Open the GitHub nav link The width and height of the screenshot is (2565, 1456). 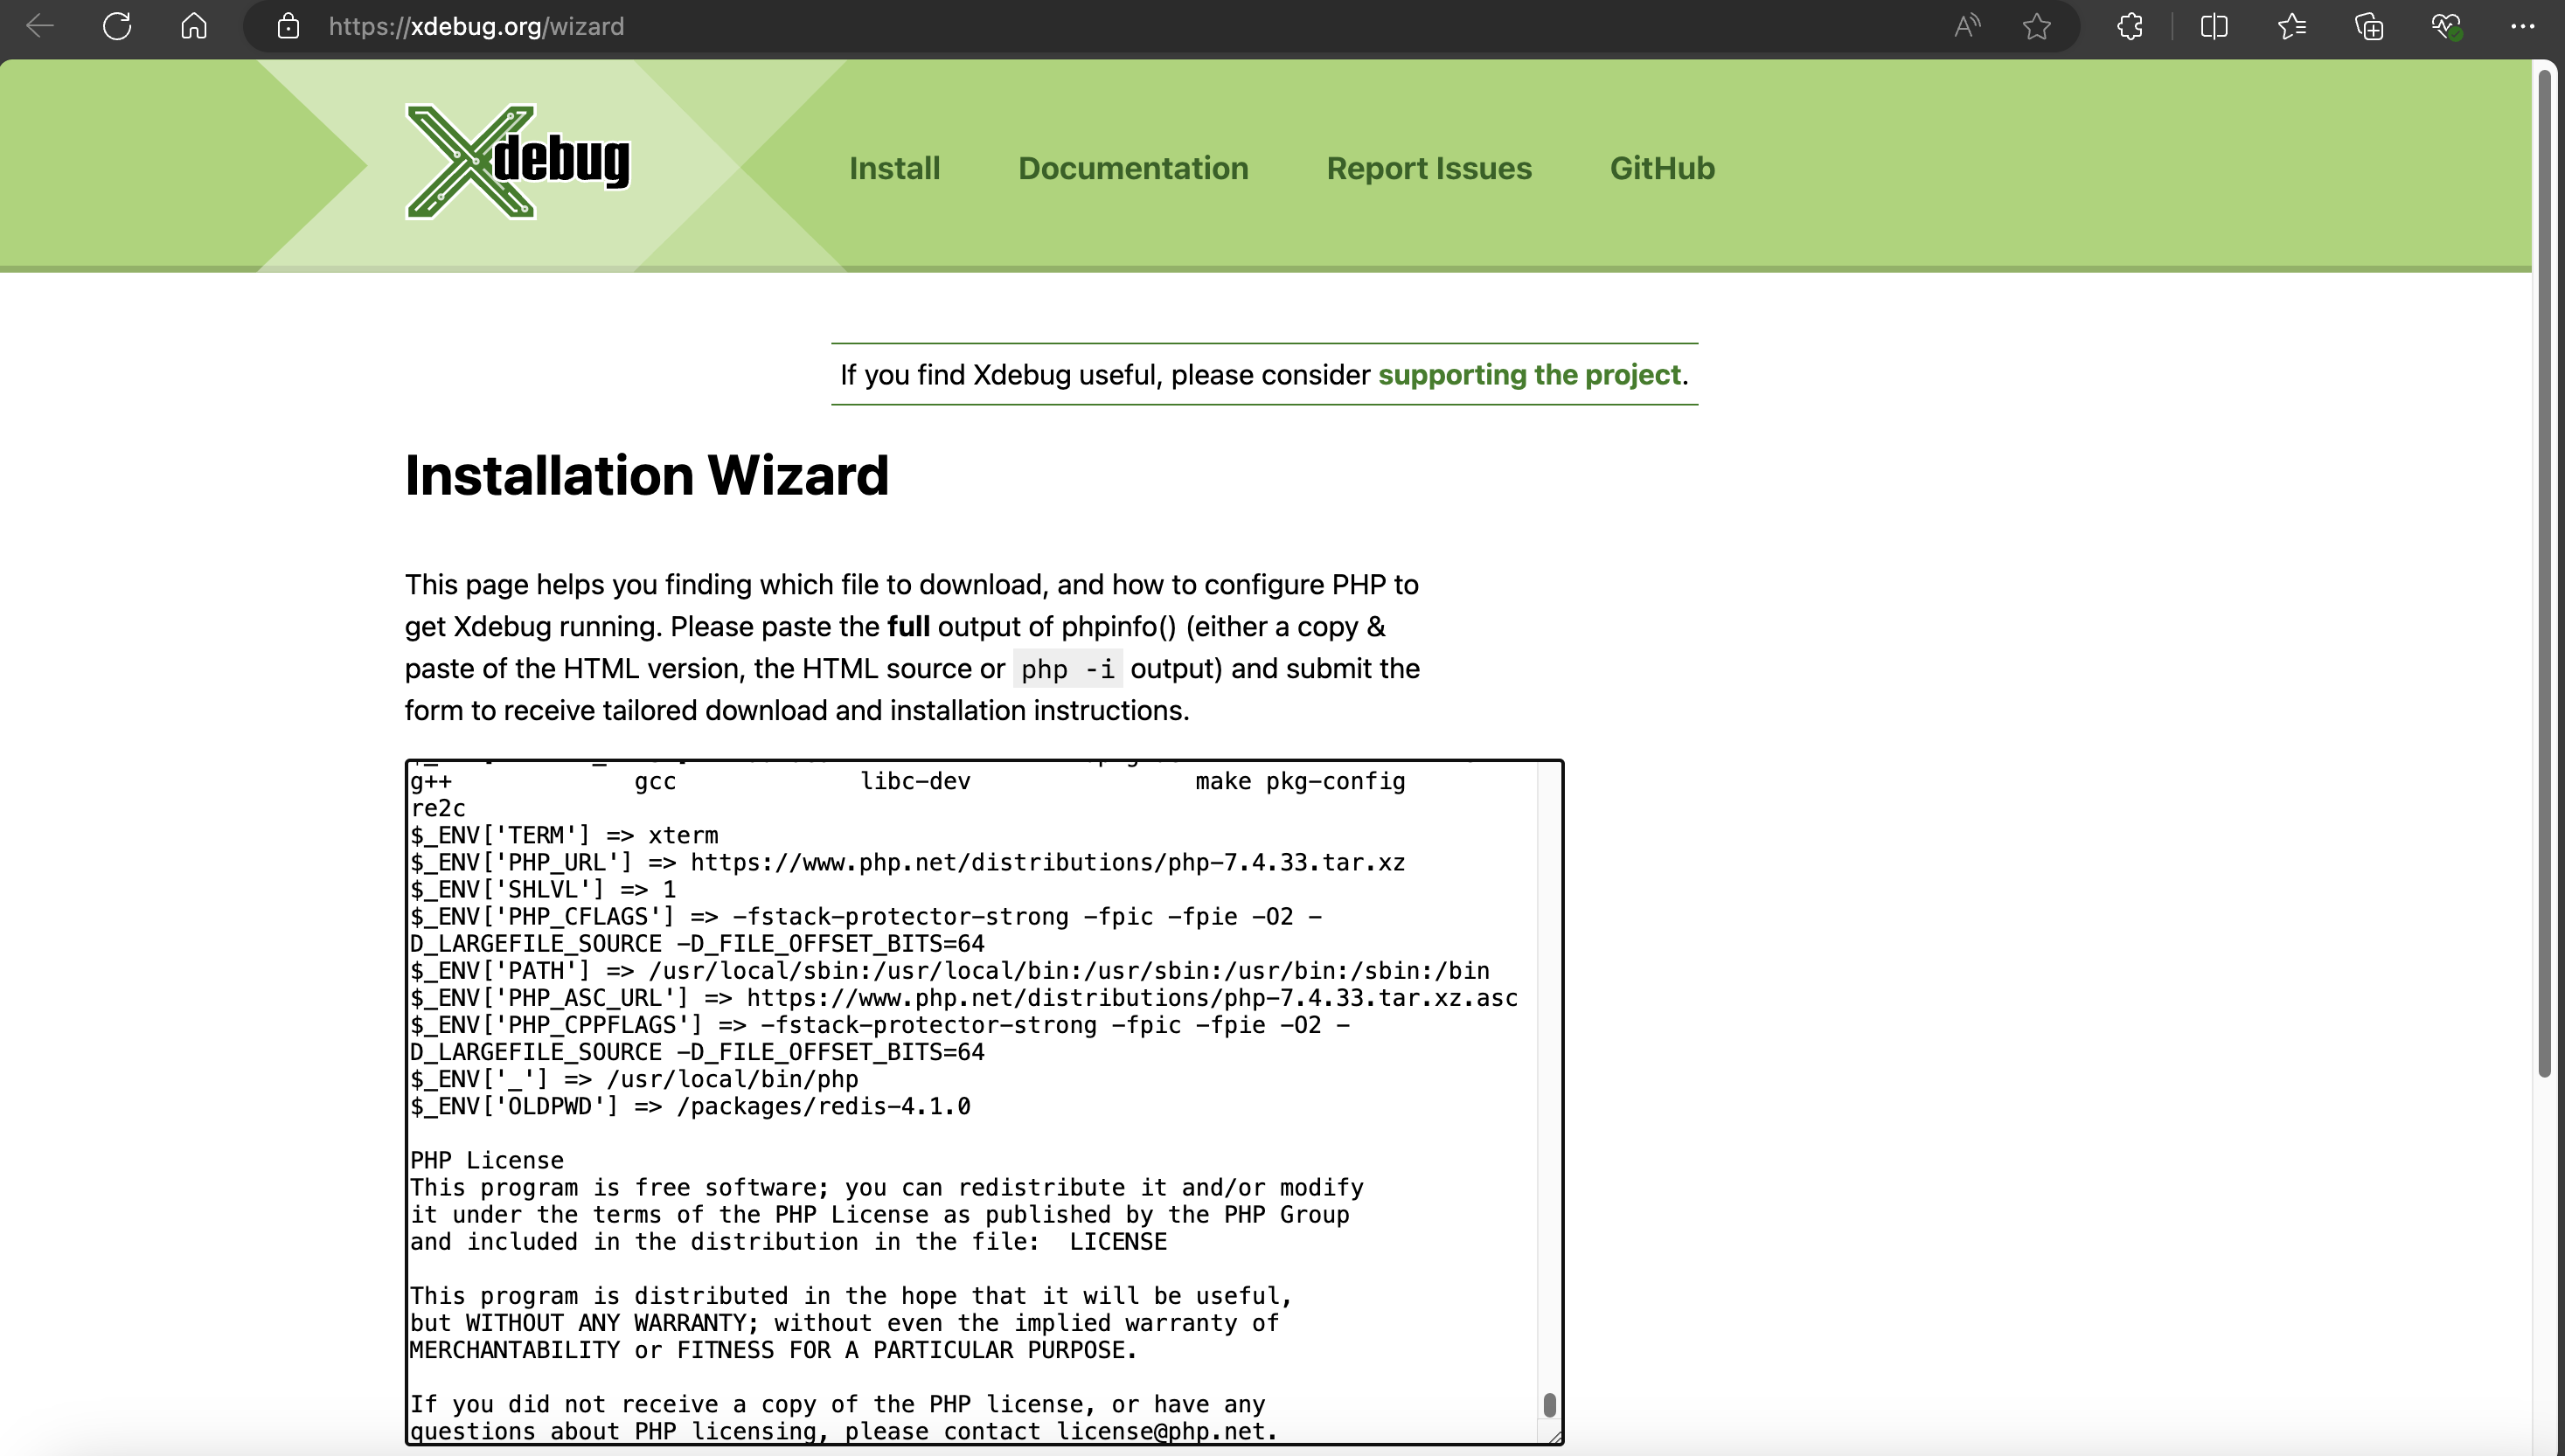1662,168
